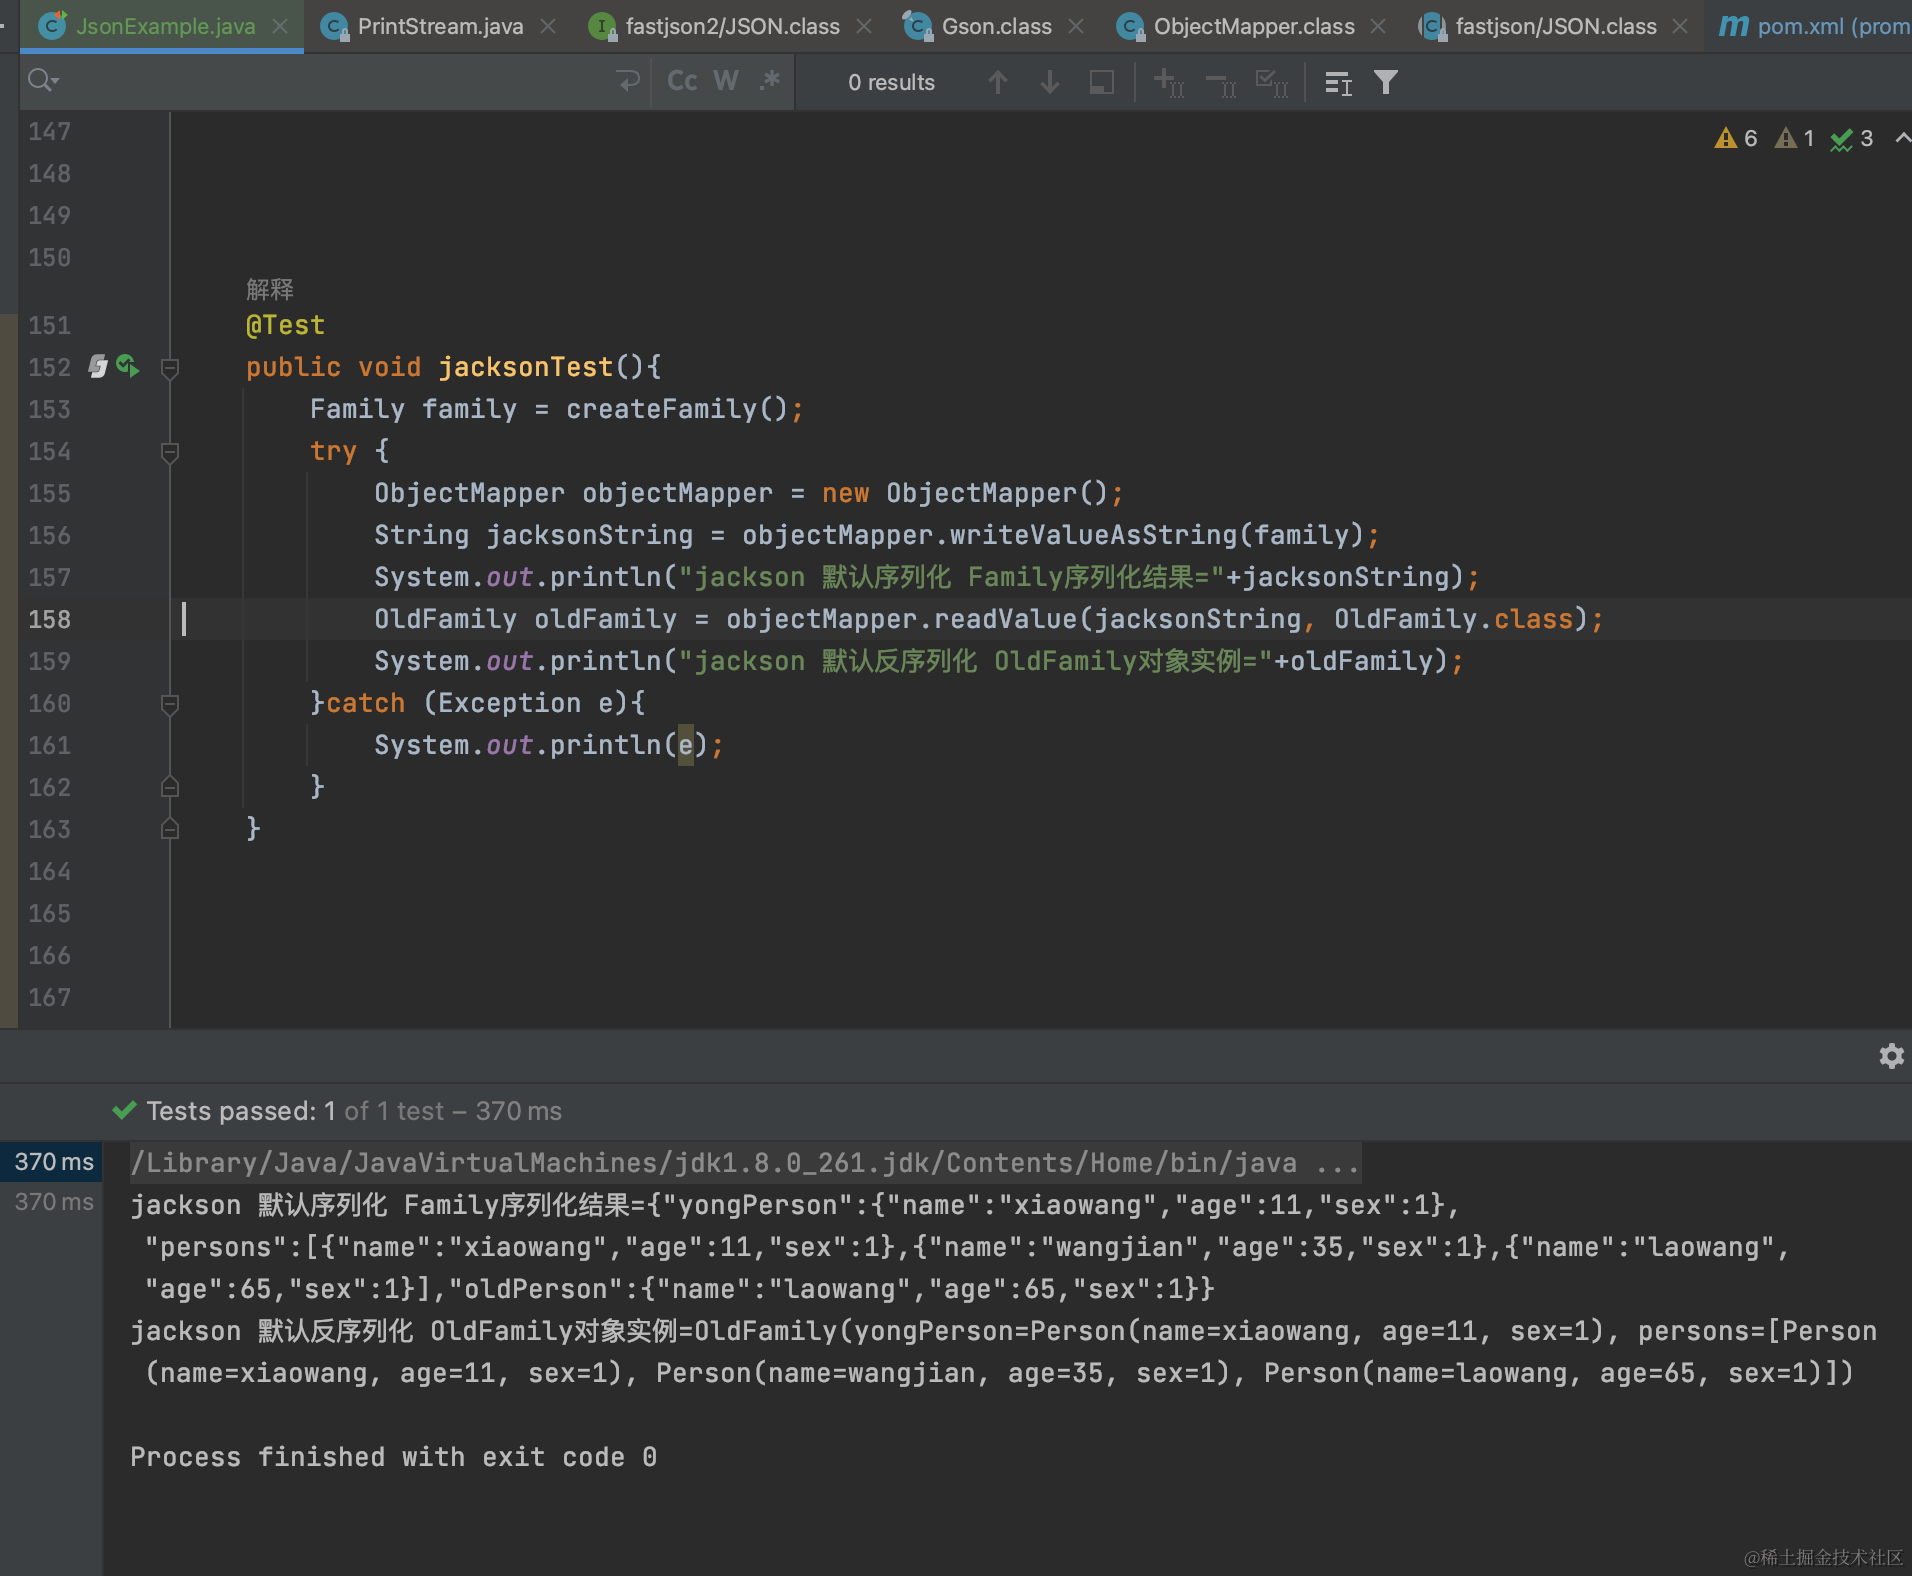Toggle Match Case (Cc) search option
This screenshot has width=1912, height=1576.
click(x=682, y=81)
